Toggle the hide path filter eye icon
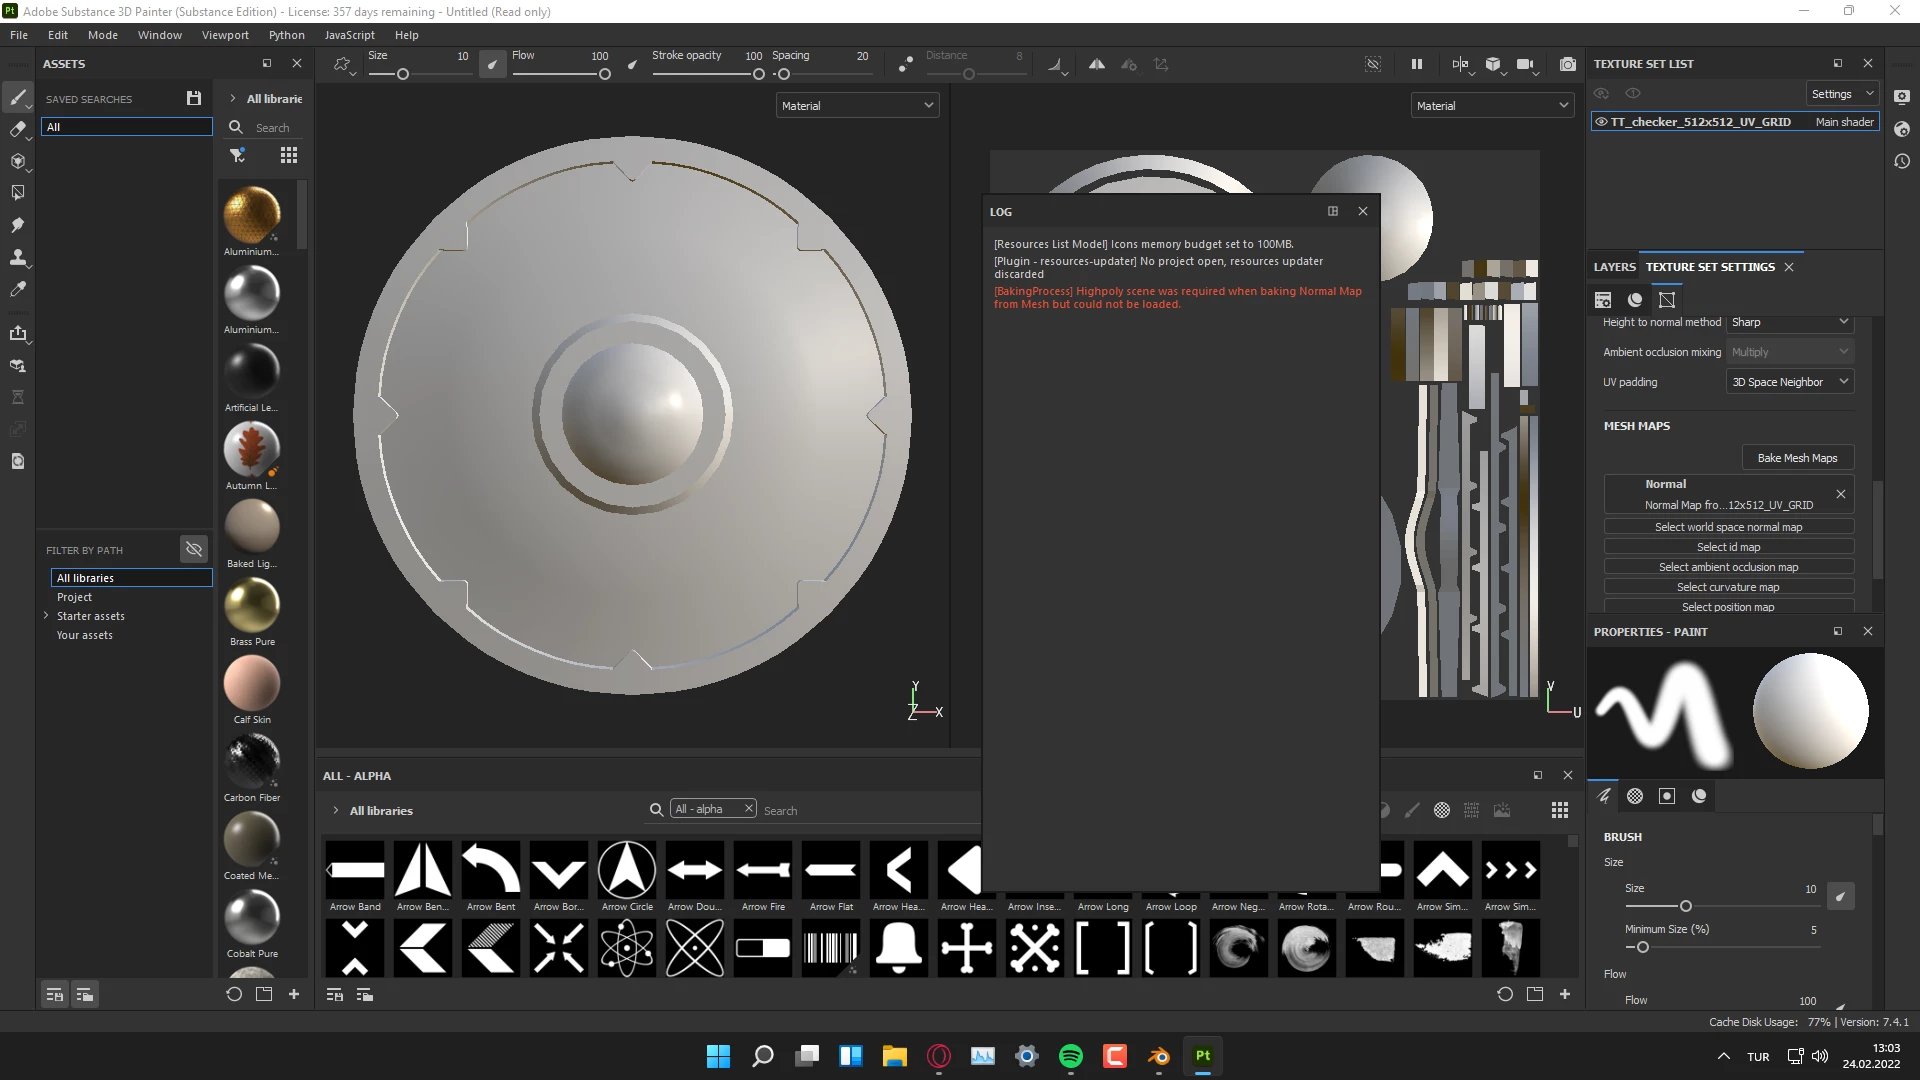1920x1080 pixels. click(194, 549)
